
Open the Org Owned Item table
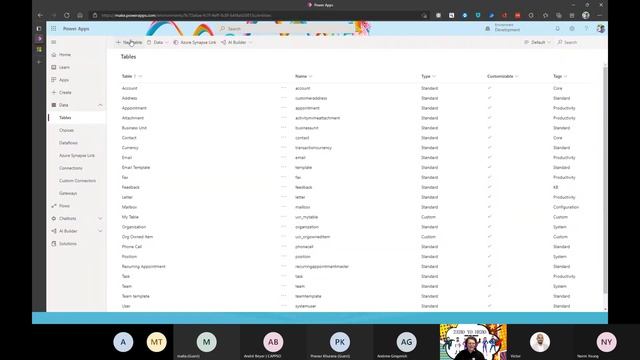point(137,237)
